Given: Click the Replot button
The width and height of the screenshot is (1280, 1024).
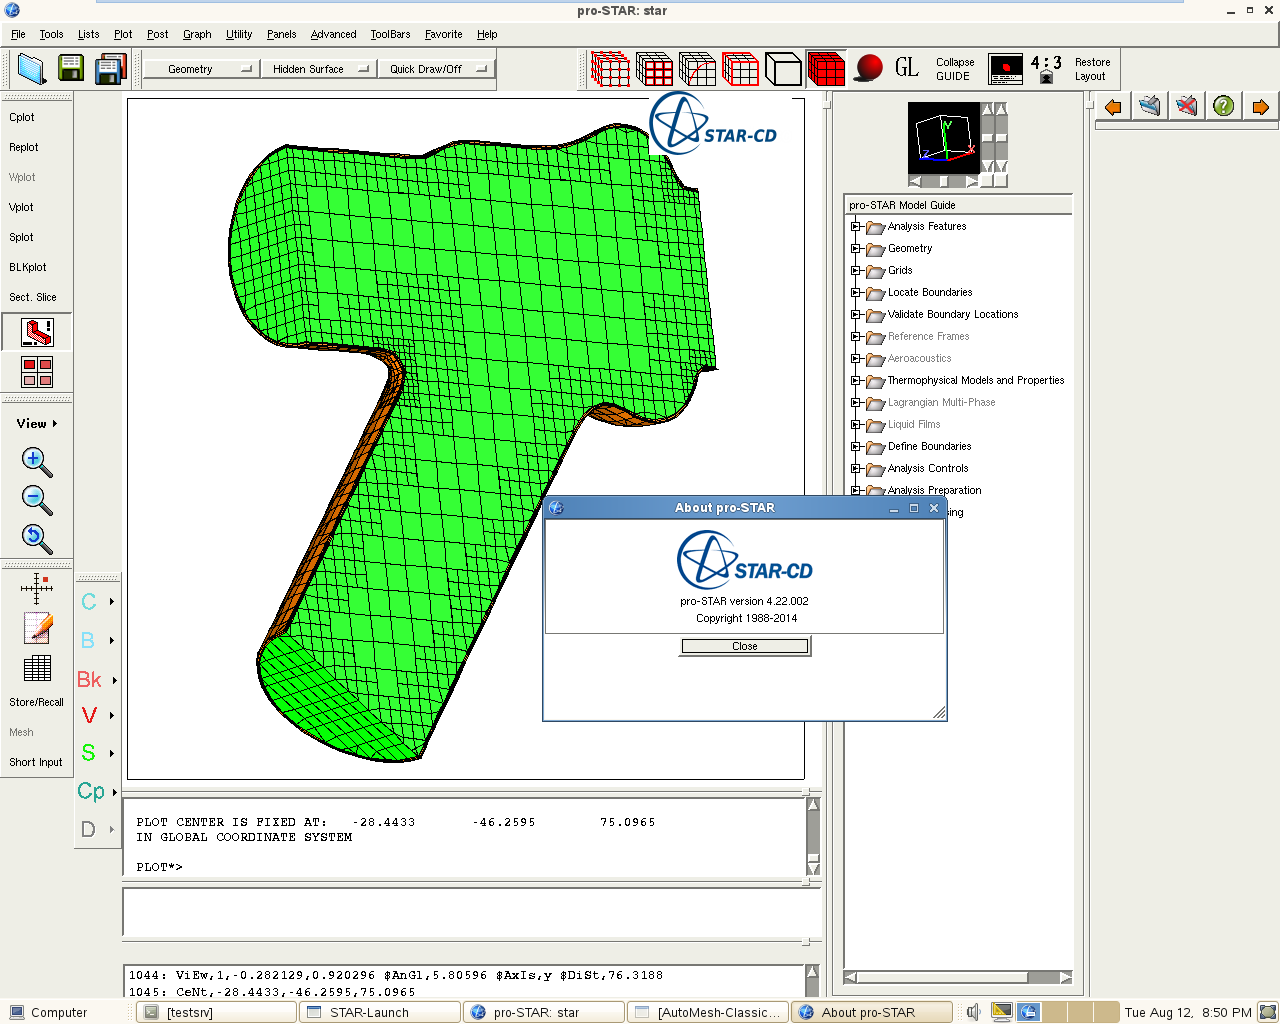Looking at the screenshot, I should tap(24, 147).
